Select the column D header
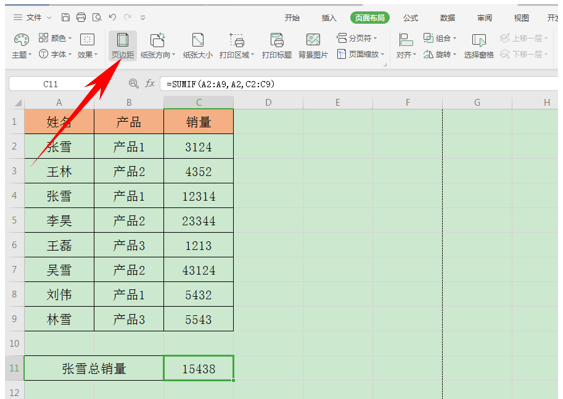This screenshot has height=399, width=563. (x=268, y=103)
